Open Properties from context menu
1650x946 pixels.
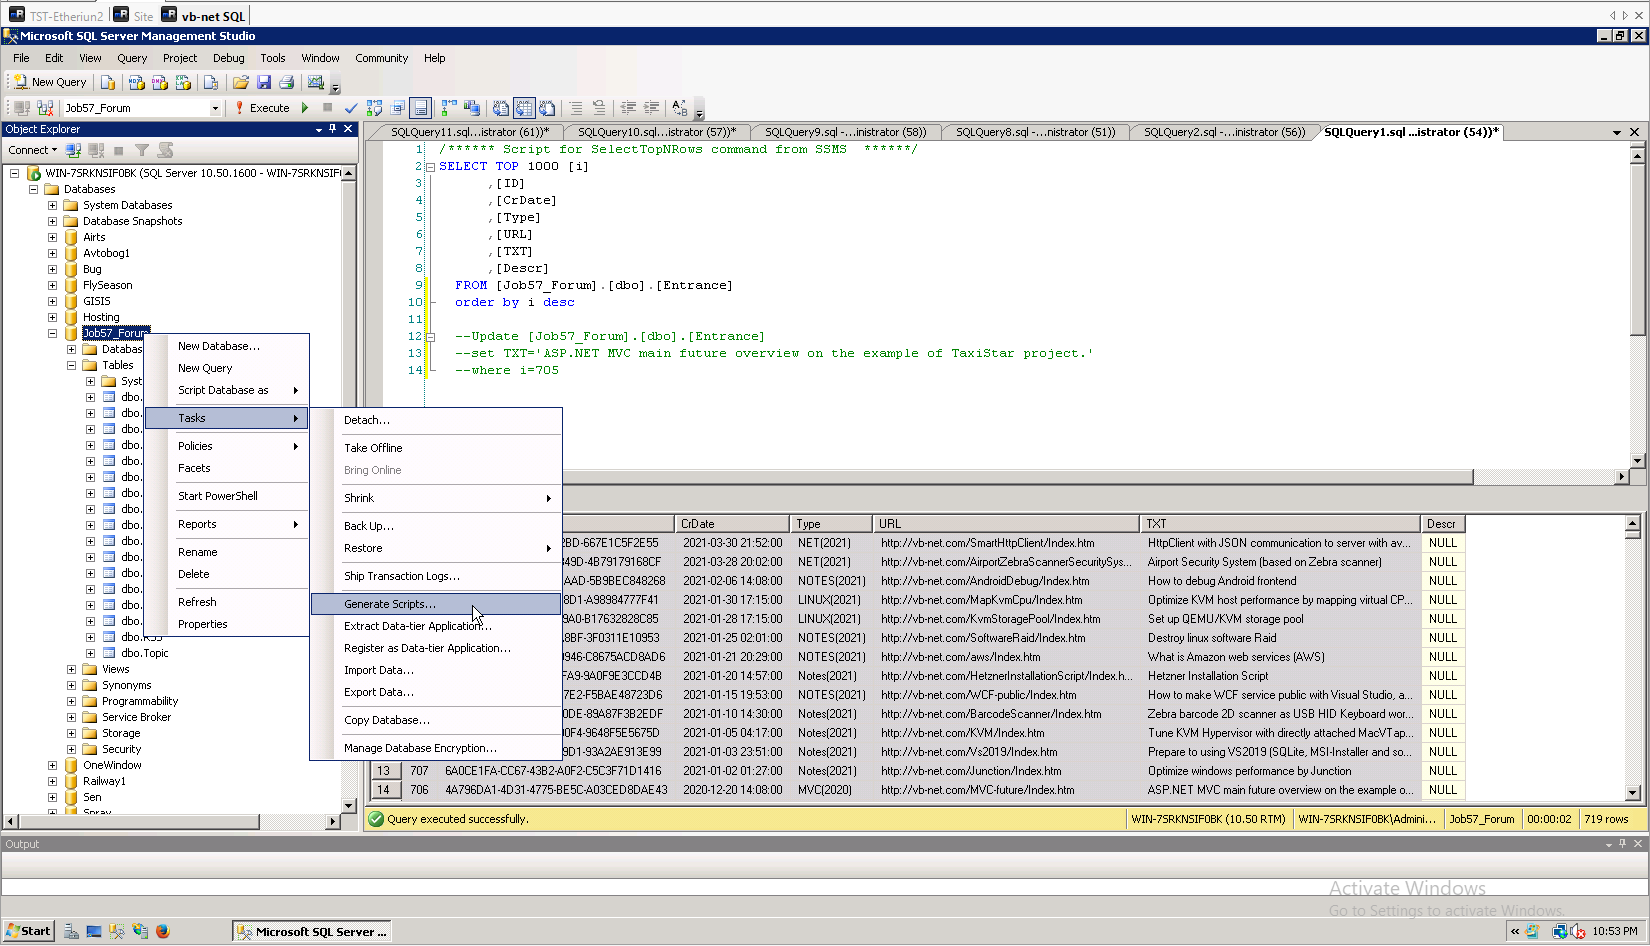[x=227, y=624]
